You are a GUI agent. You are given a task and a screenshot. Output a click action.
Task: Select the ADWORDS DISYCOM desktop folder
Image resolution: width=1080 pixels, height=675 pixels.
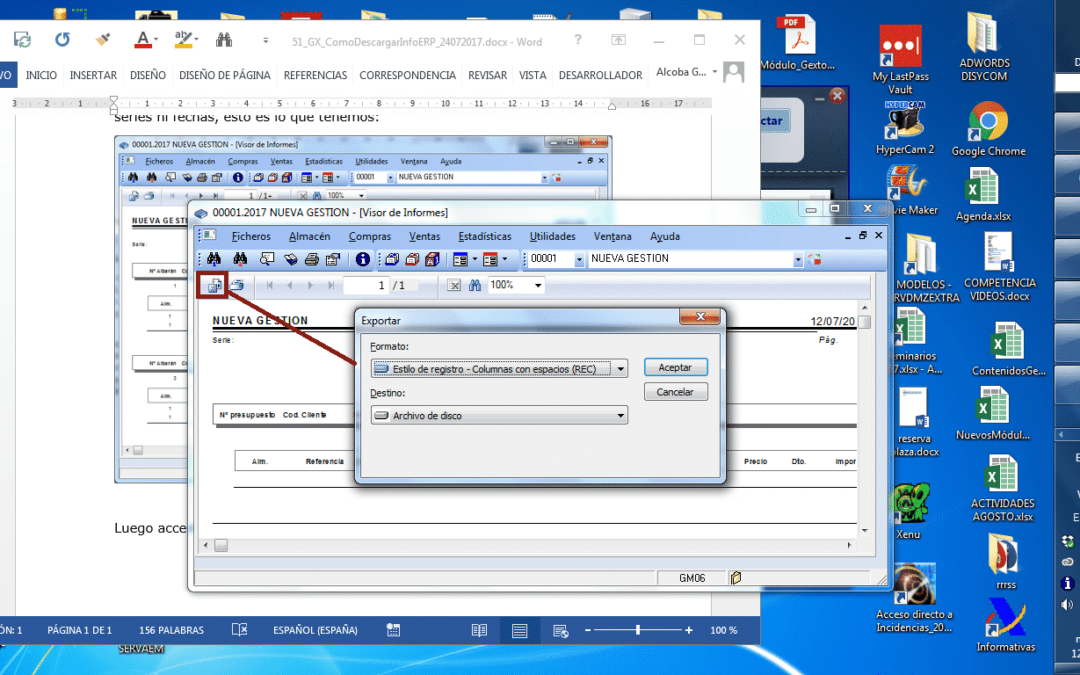(984, 47)
